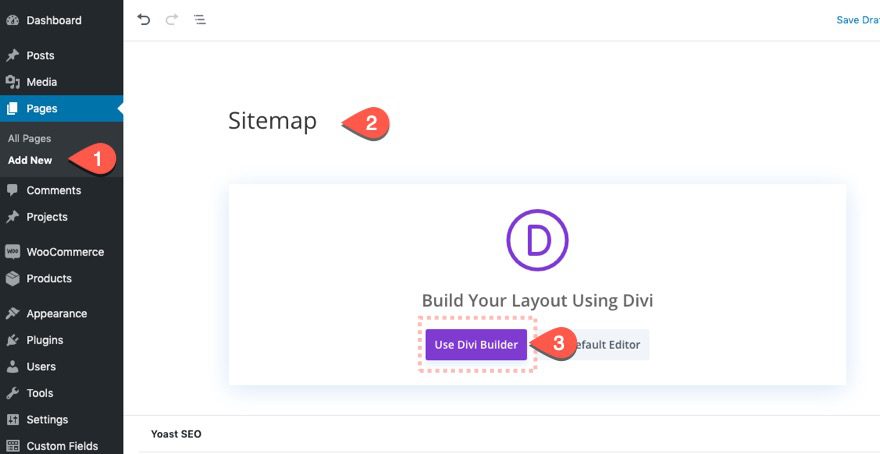The image size is (880, 454).
Task: Click the WooCommerce logo icon
Action: click(x=12, y=252)
